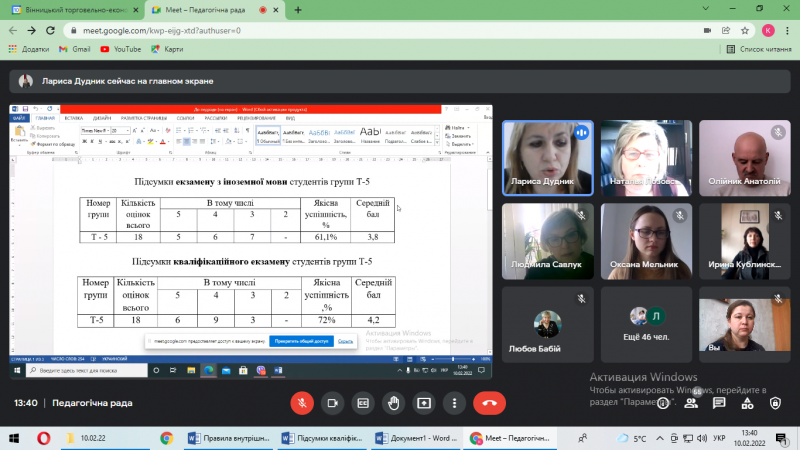The image size is (800, 450).
Task: Click Meet – Педагогічн... Chrome taskbar button
Action: (510, 438)
